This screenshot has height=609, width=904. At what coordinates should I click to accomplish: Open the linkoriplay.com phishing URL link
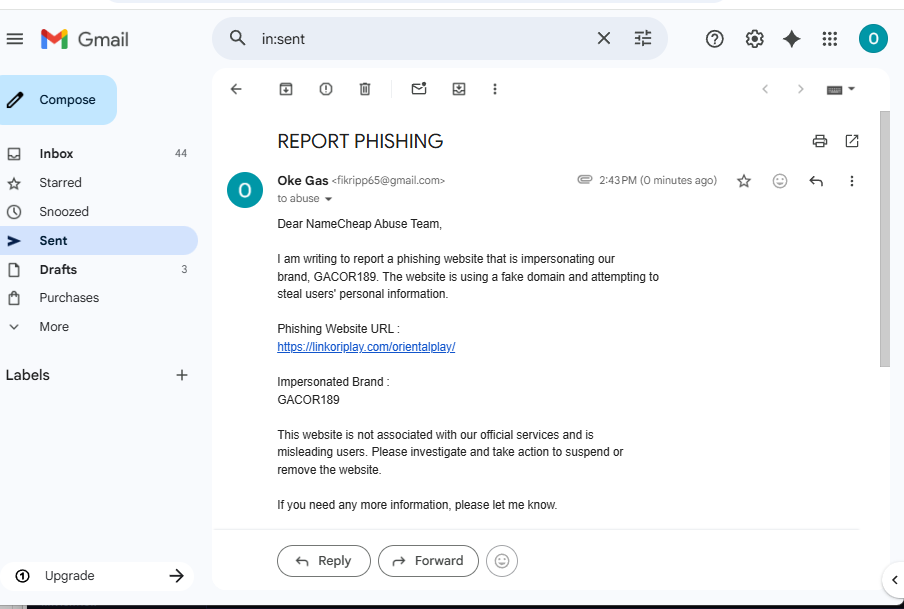click(x=366, y=347)
